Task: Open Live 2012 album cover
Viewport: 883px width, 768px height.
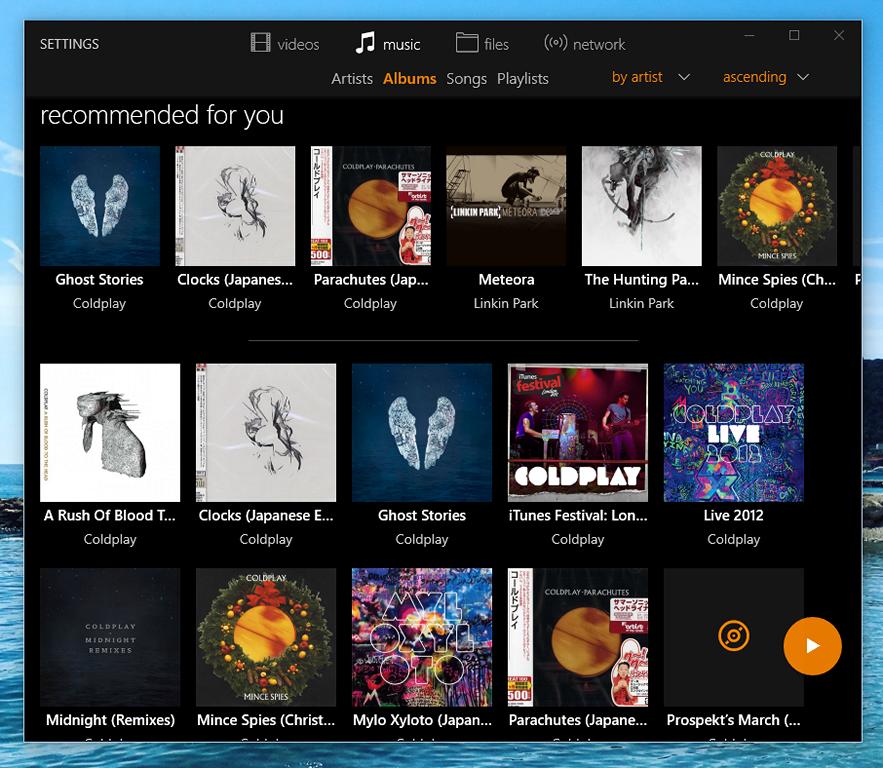Action: pos(733,432)
